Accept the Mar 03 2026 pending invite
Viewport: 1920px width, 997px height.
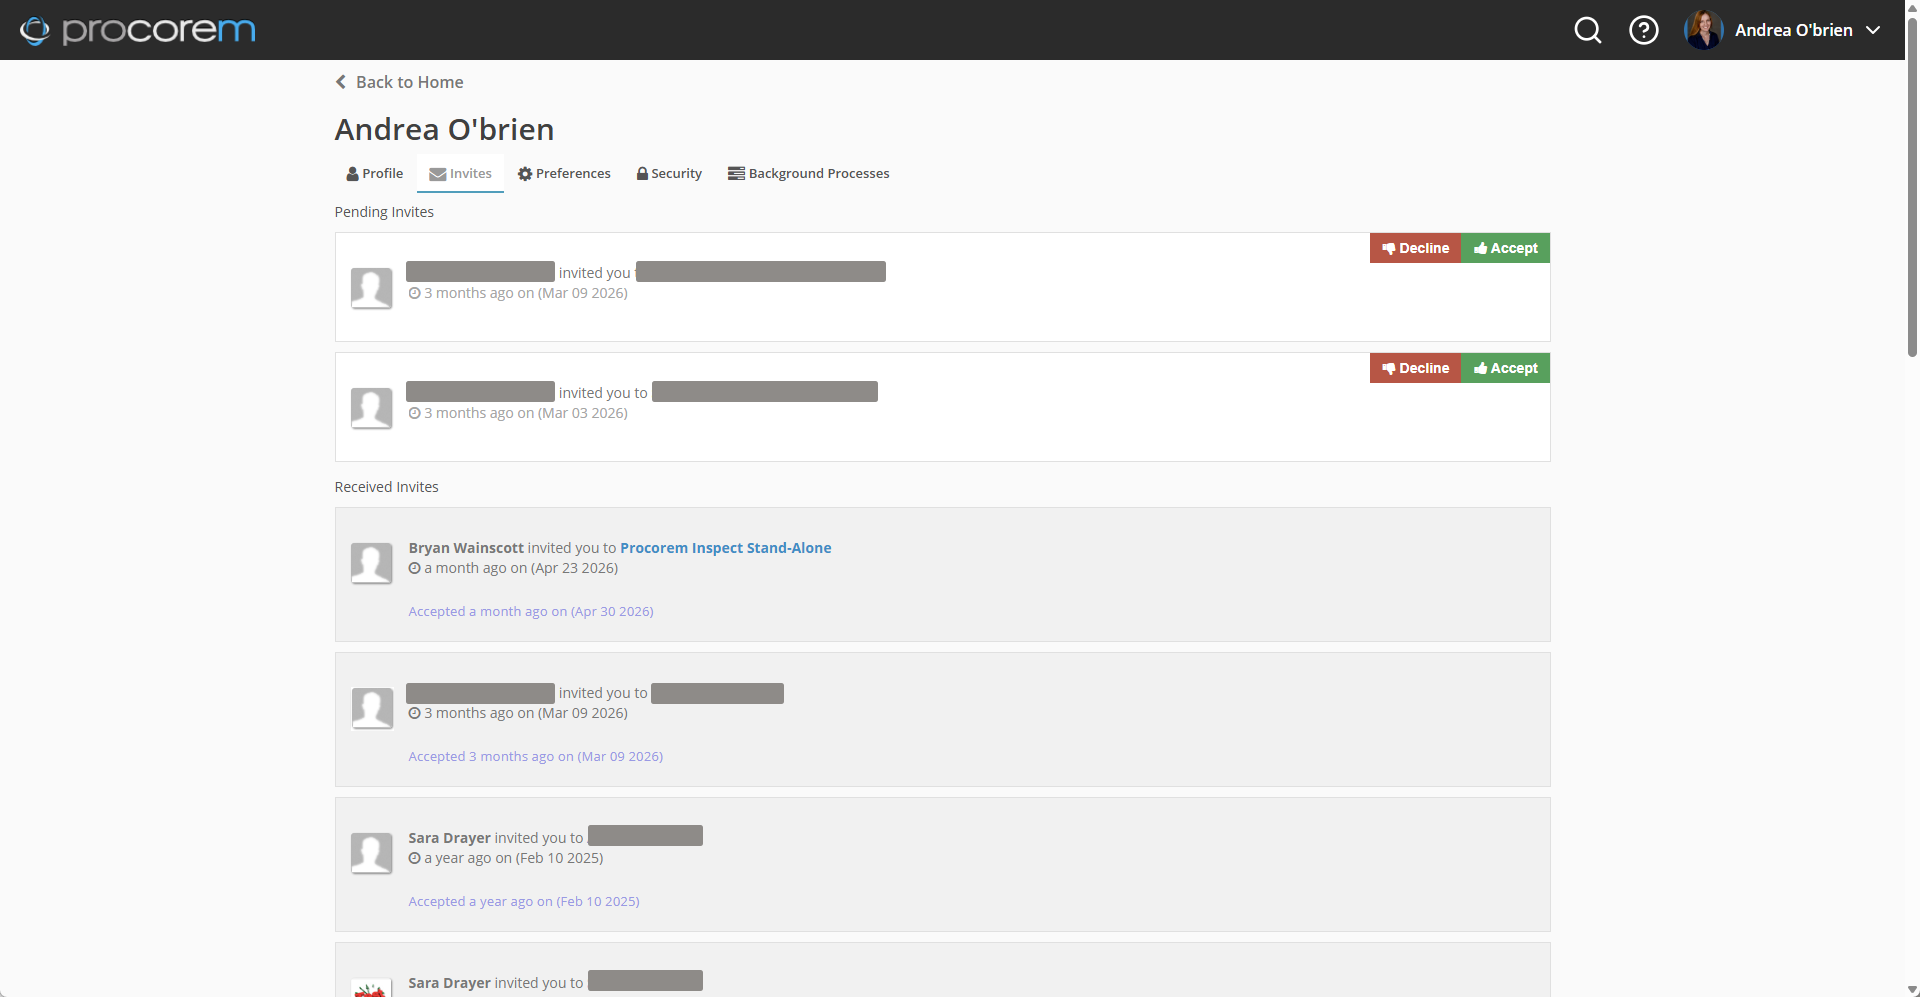[x=1505, y=368]
